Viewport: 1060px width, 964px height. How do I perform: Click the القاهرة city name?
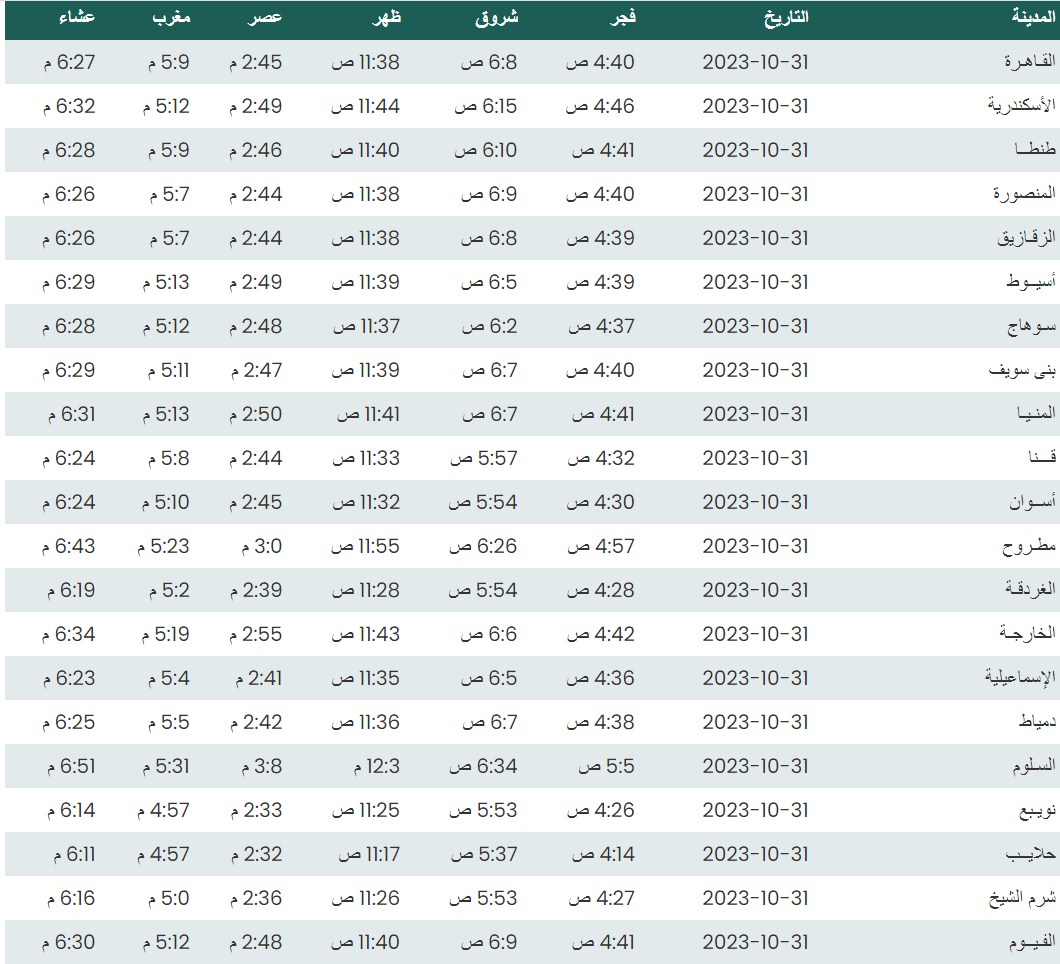[x=1030, y=62]
